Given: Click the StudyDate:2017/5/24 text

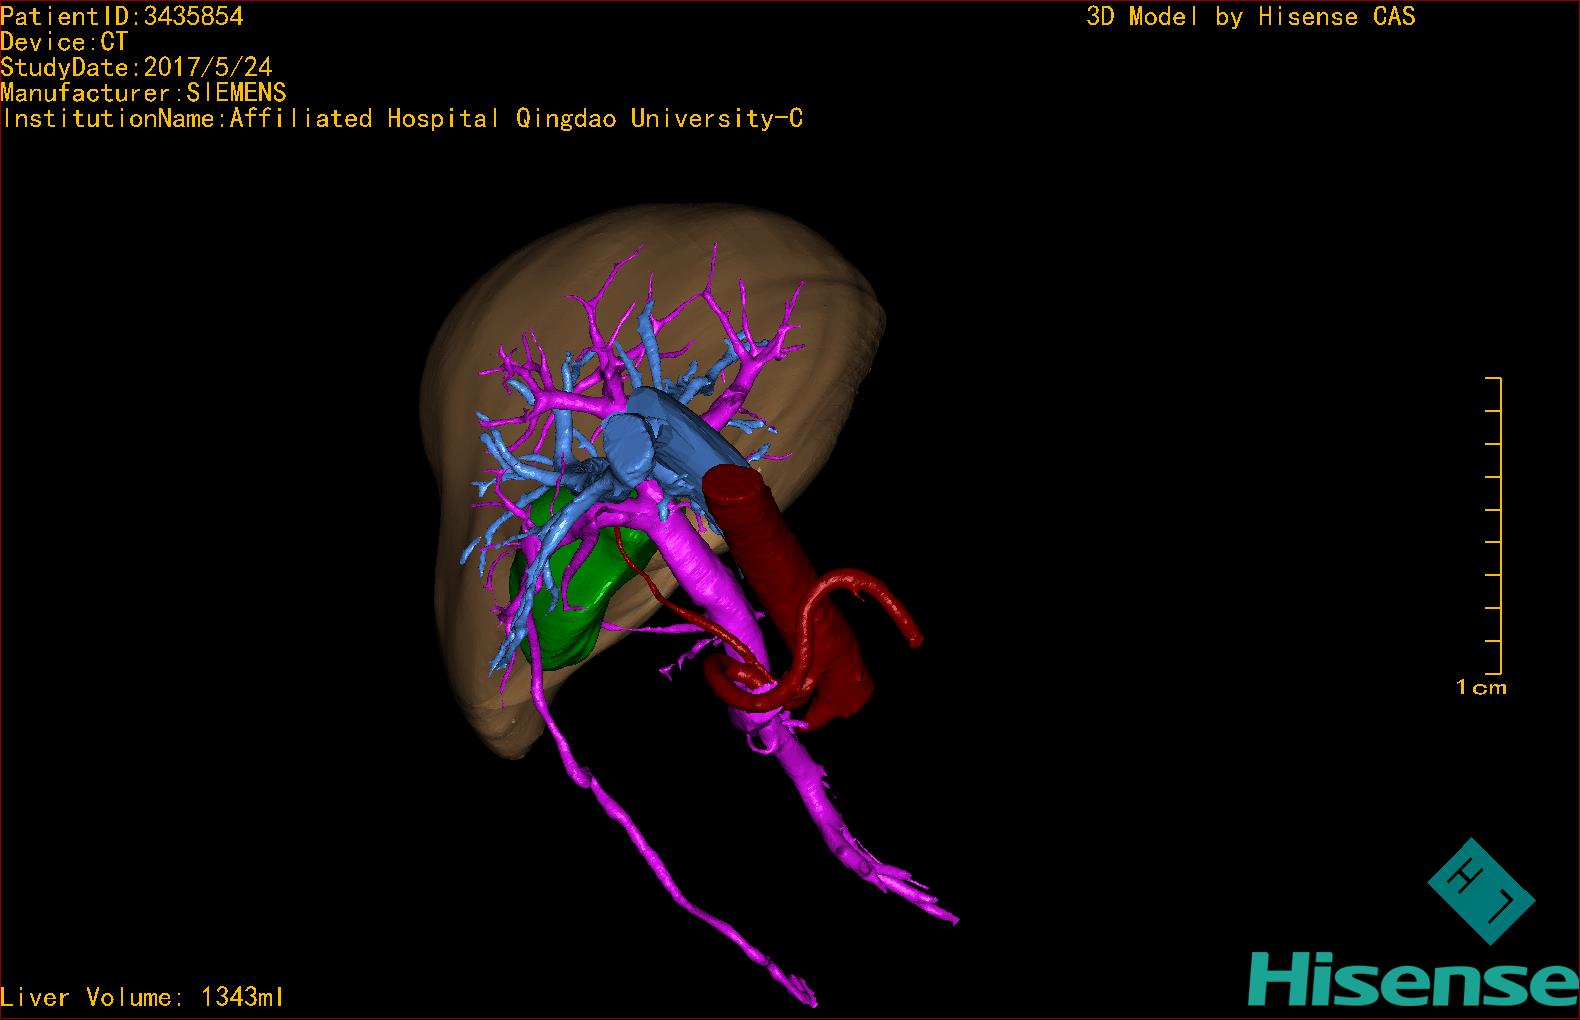Looking at the screenshot, I should pos(136,68).
